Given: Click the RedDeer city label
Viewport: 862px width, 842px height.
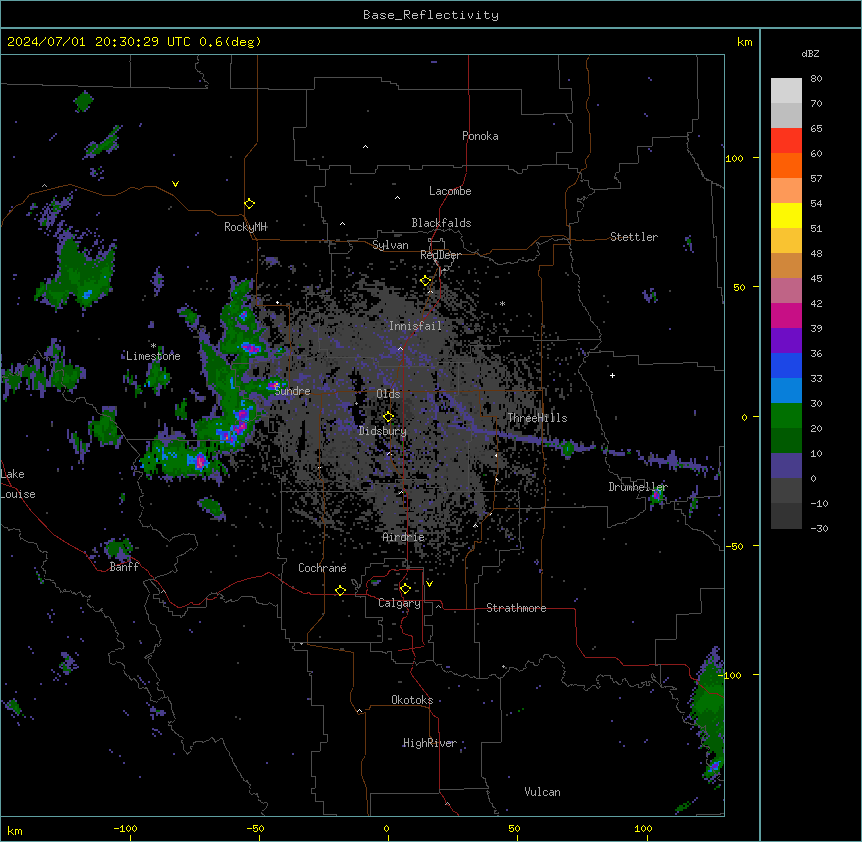Looking at the screenshot, I should point(440,255).
